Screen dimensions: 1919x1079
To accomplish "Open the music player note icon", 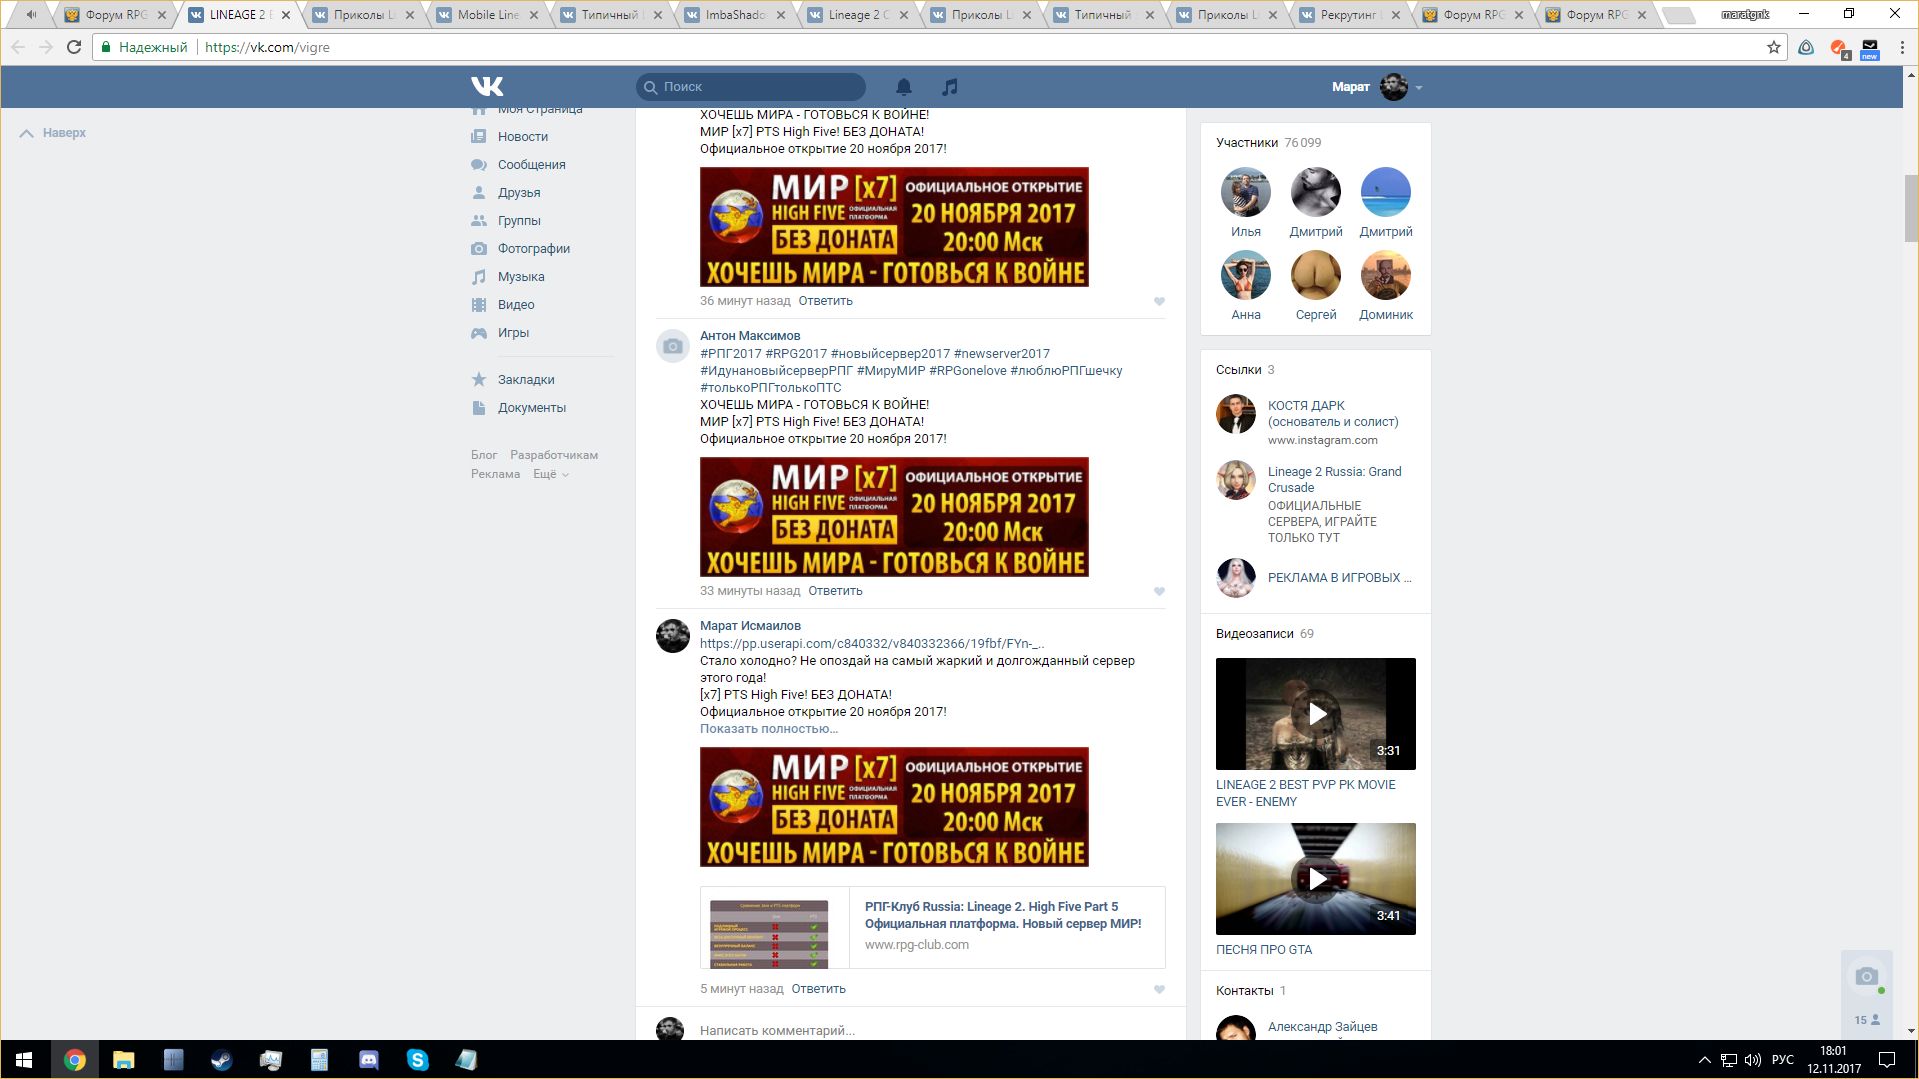I will 950,87.
